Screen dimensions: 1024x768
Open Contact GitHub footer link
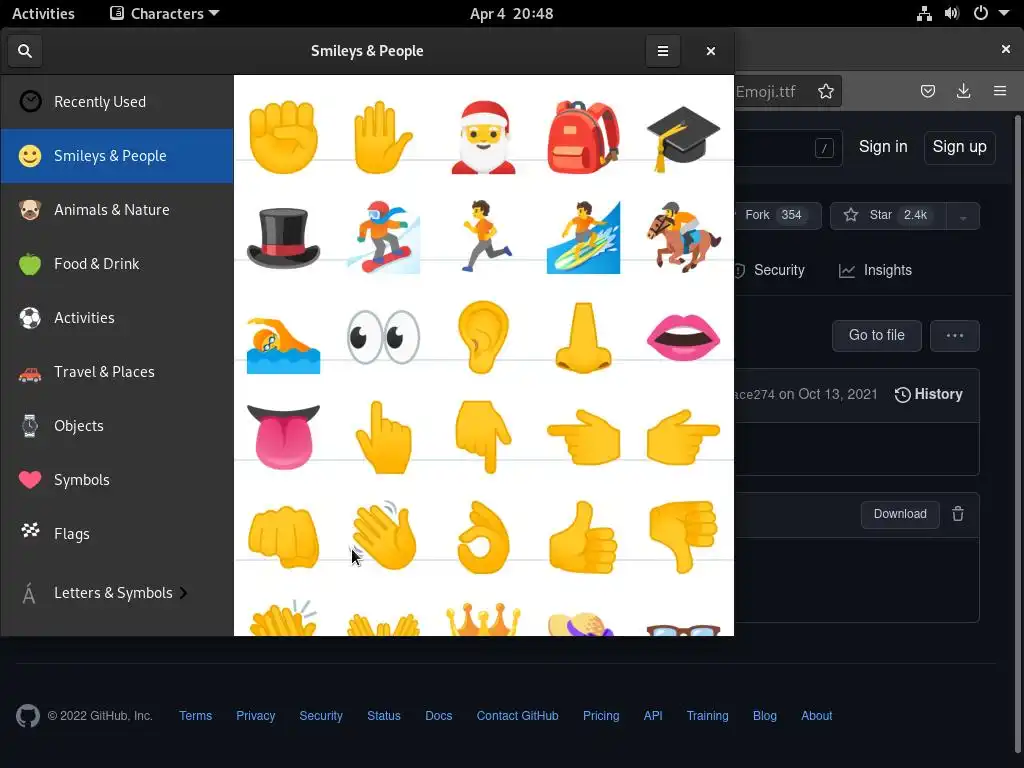[x=517, y=716]
